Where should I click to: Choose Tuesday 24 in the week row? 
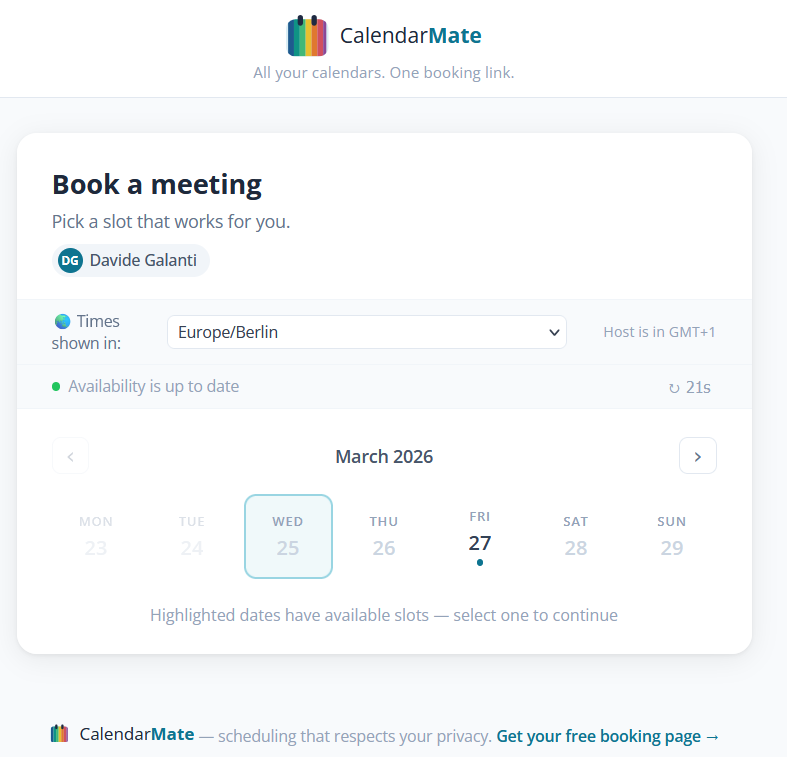[x=192, y=537]
